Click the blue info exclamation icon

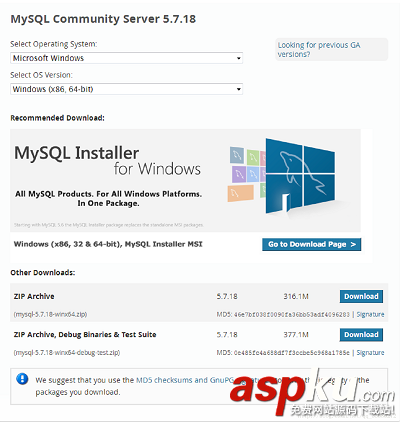click(22, 379)
